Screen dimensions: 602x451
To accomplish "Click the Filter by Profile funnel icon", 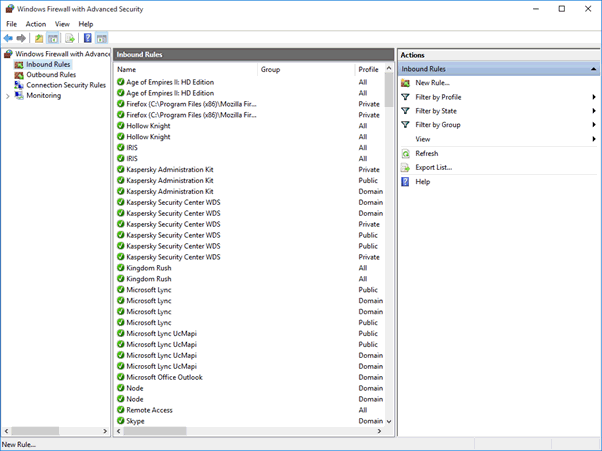I will tap(405, 97).
